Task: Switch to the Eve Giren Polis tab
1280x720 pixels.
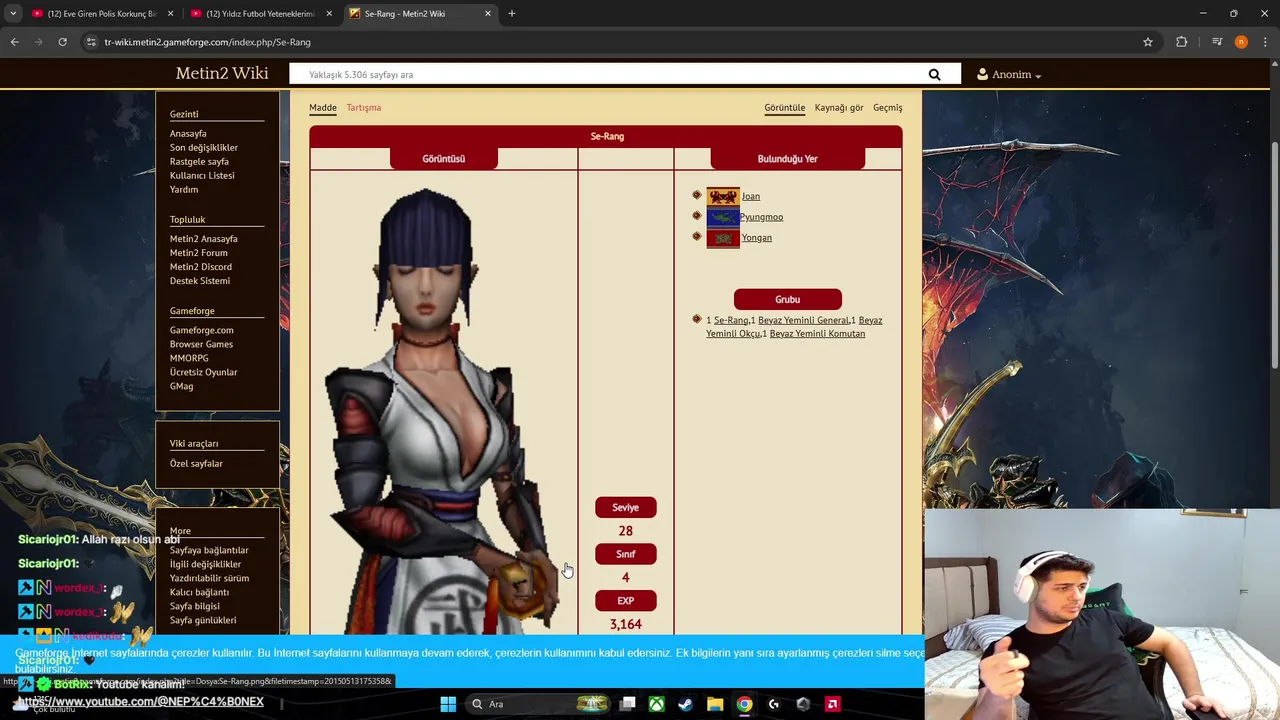Action: 103,14
